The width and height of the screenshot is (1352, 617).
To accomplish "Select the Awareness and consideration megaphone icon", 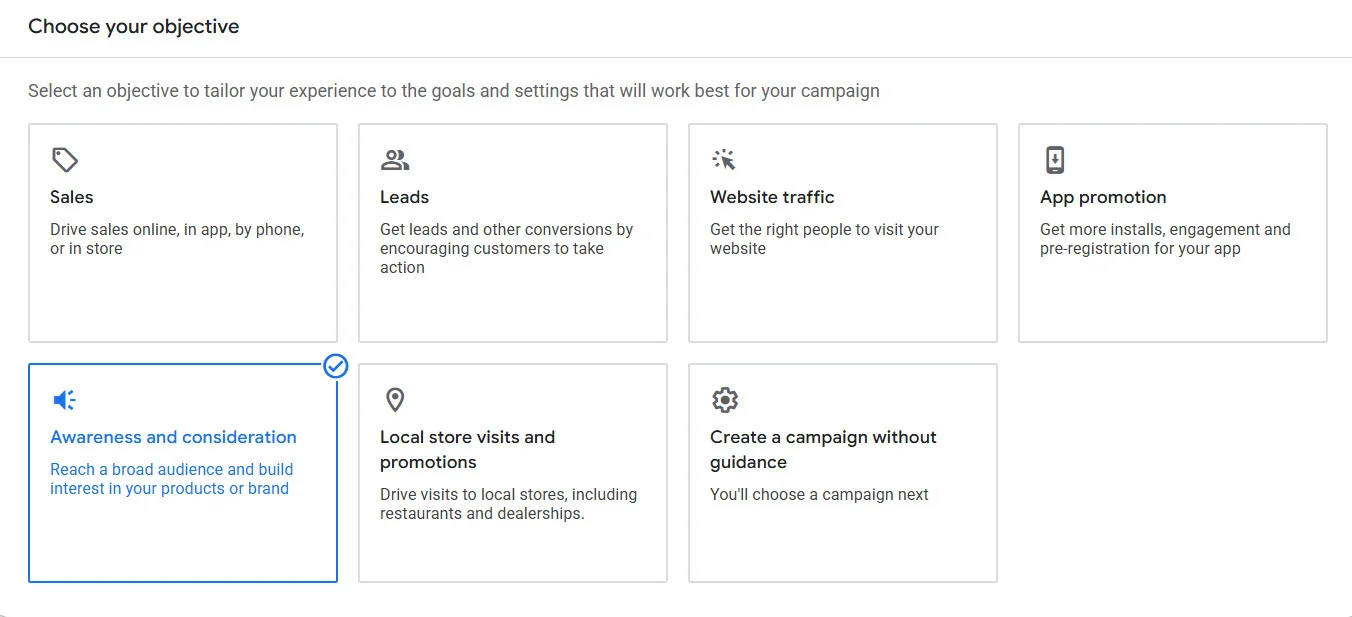I will click(64, 399).
